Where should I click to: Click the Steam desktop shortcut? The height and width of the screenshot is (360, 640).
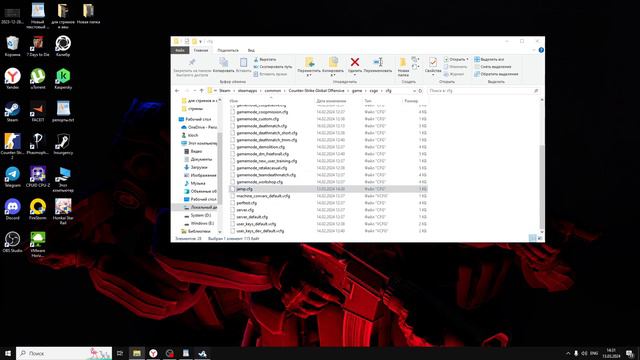coord(12,112)
